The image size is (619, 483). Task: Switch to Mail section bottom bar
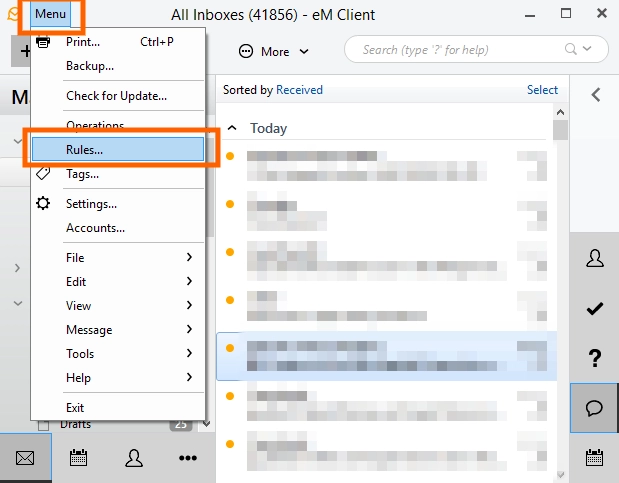25,458
